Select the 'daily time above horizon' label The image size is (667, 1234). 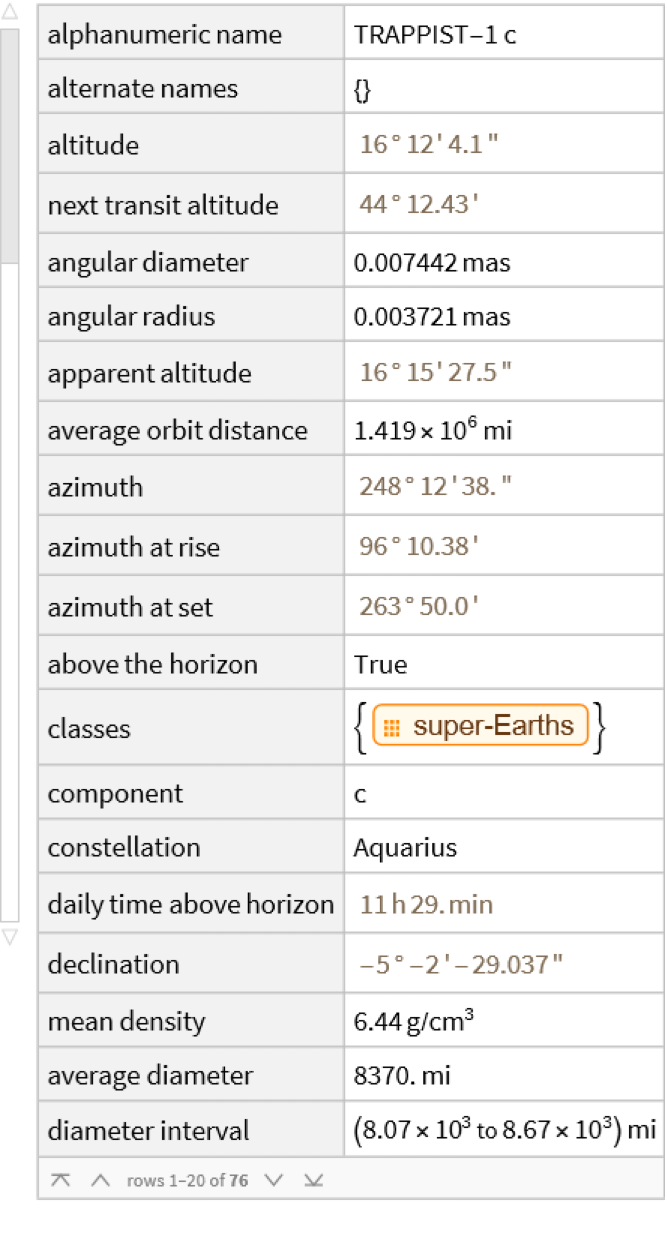[x=191, y=905]
